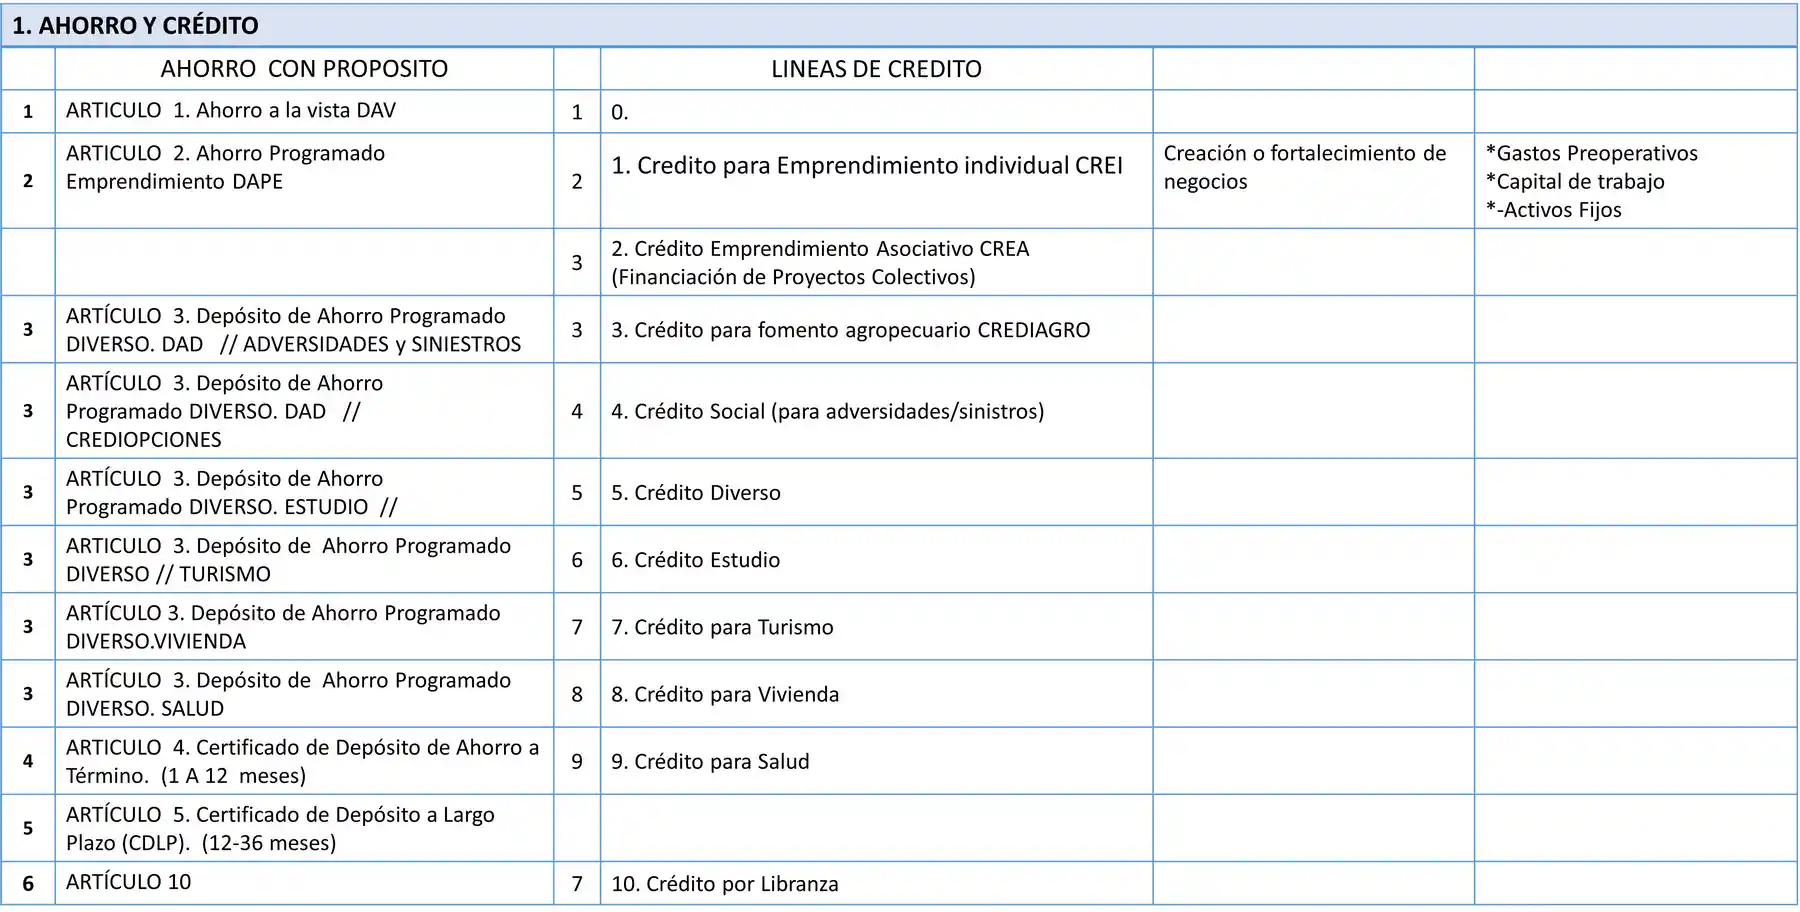This screenshot has width=1800, height=912.
Task: Click the '9. Crédito para Salud' cell
Action: click(x=876, y=761)
